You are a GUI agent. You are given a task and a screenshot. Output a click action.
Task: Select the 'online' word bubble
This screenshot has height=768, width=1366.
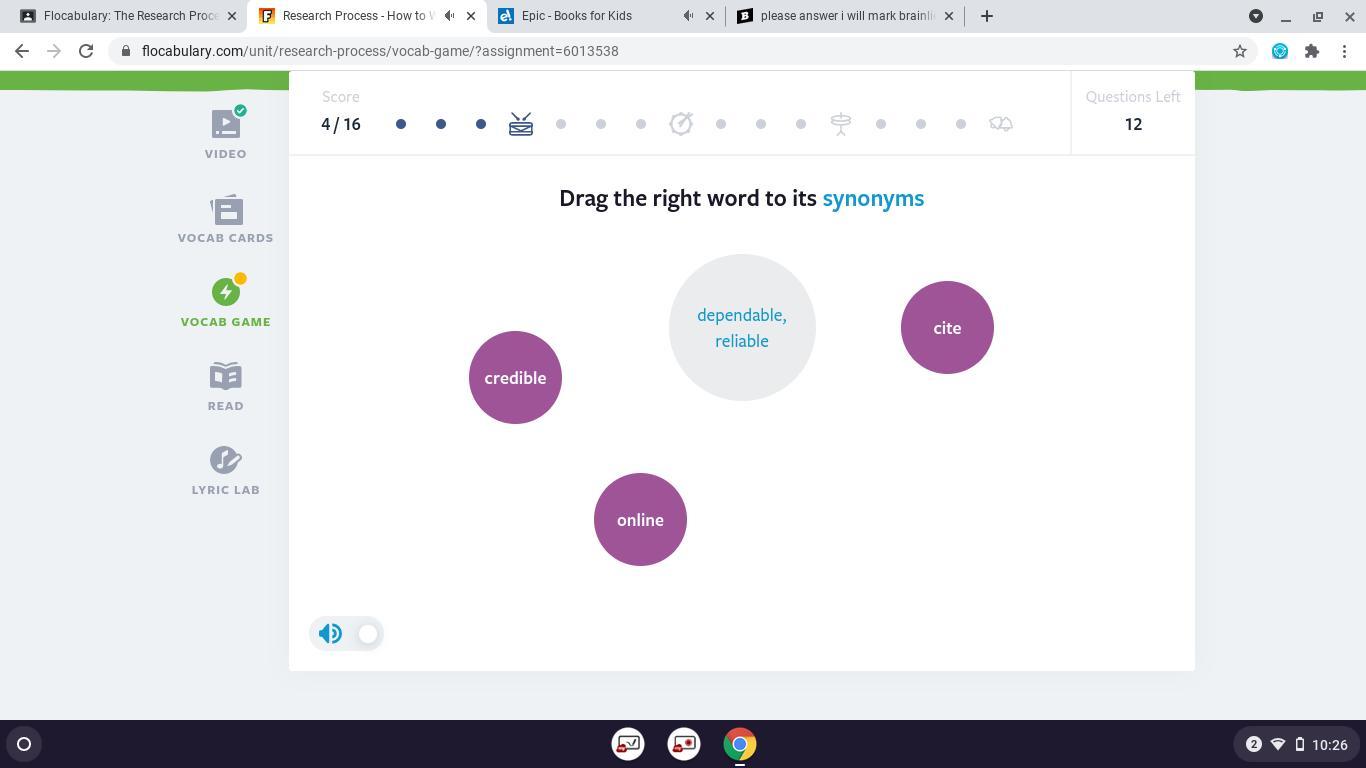640,520
